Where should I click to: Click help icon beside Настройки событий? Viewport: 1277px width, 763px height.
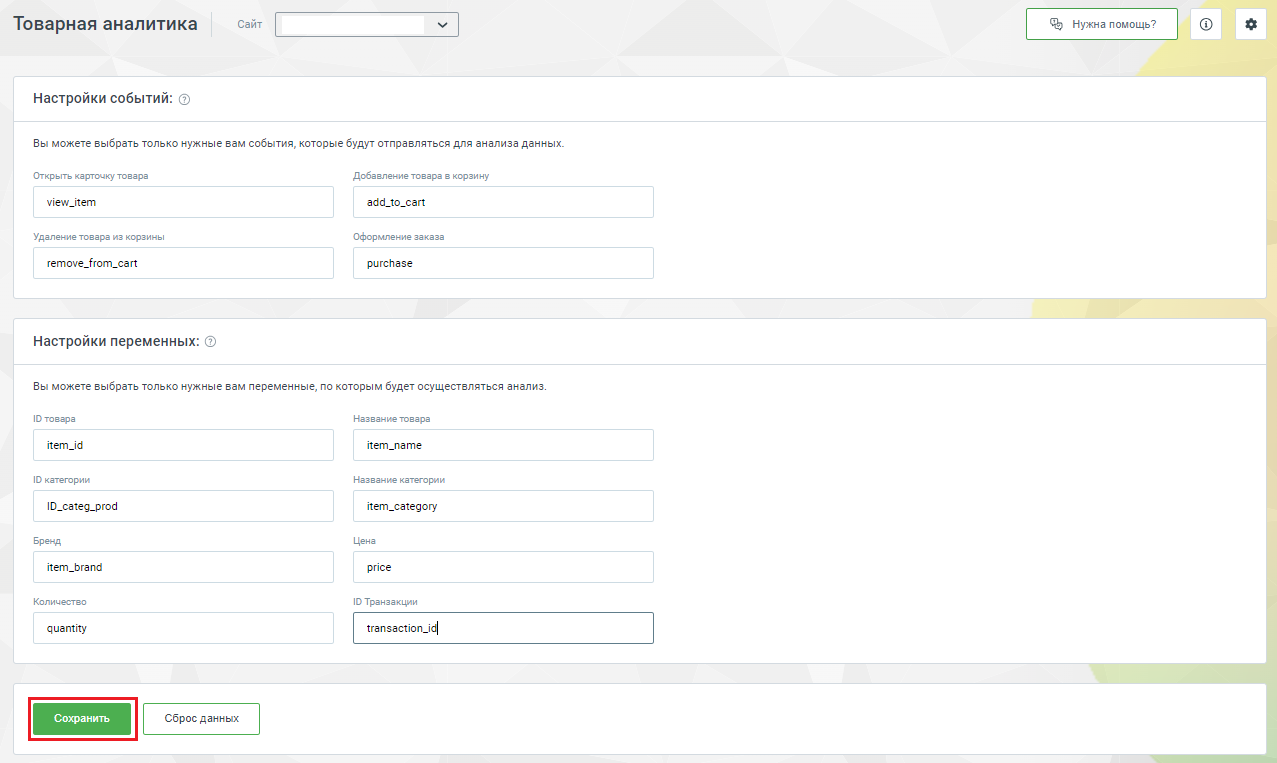point(184,99)
